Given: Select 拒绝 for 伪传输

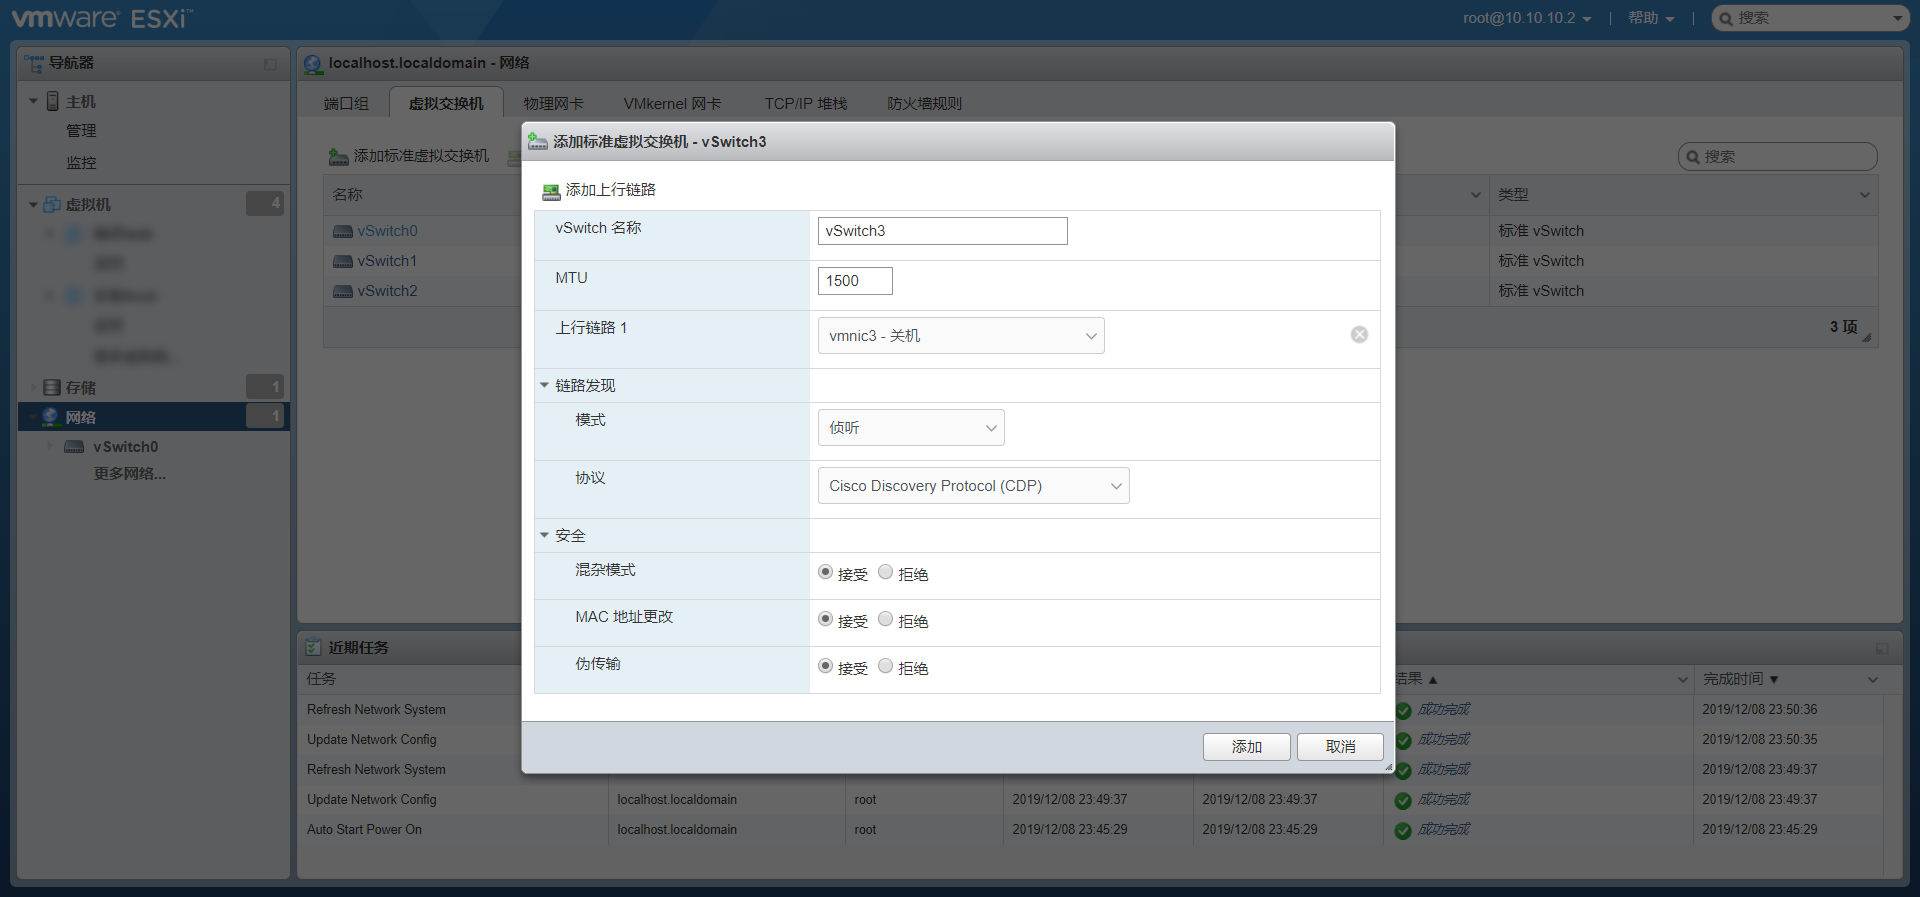Looking at the screenshot, I should [x=885, y=666].
